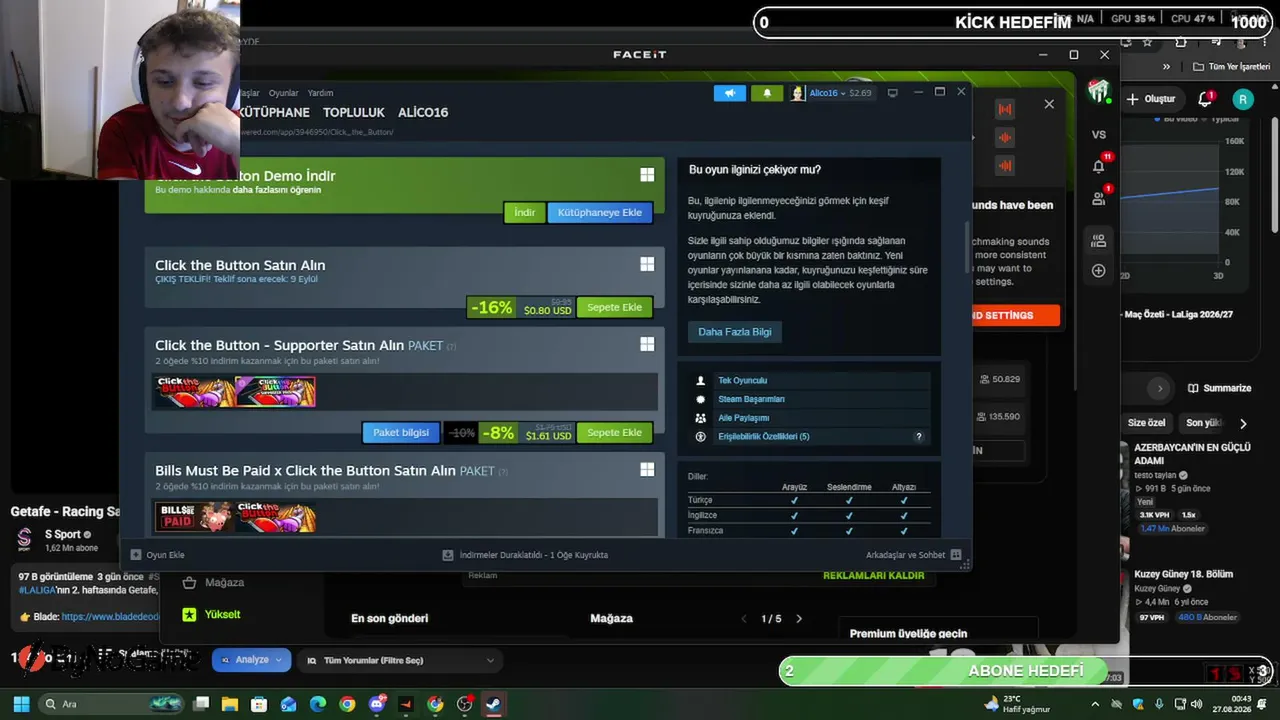The image size is (1280, 720).
Task: Click the YouTube Oluştur create button
Action: pyautogui.click(x=1152, y=99)
